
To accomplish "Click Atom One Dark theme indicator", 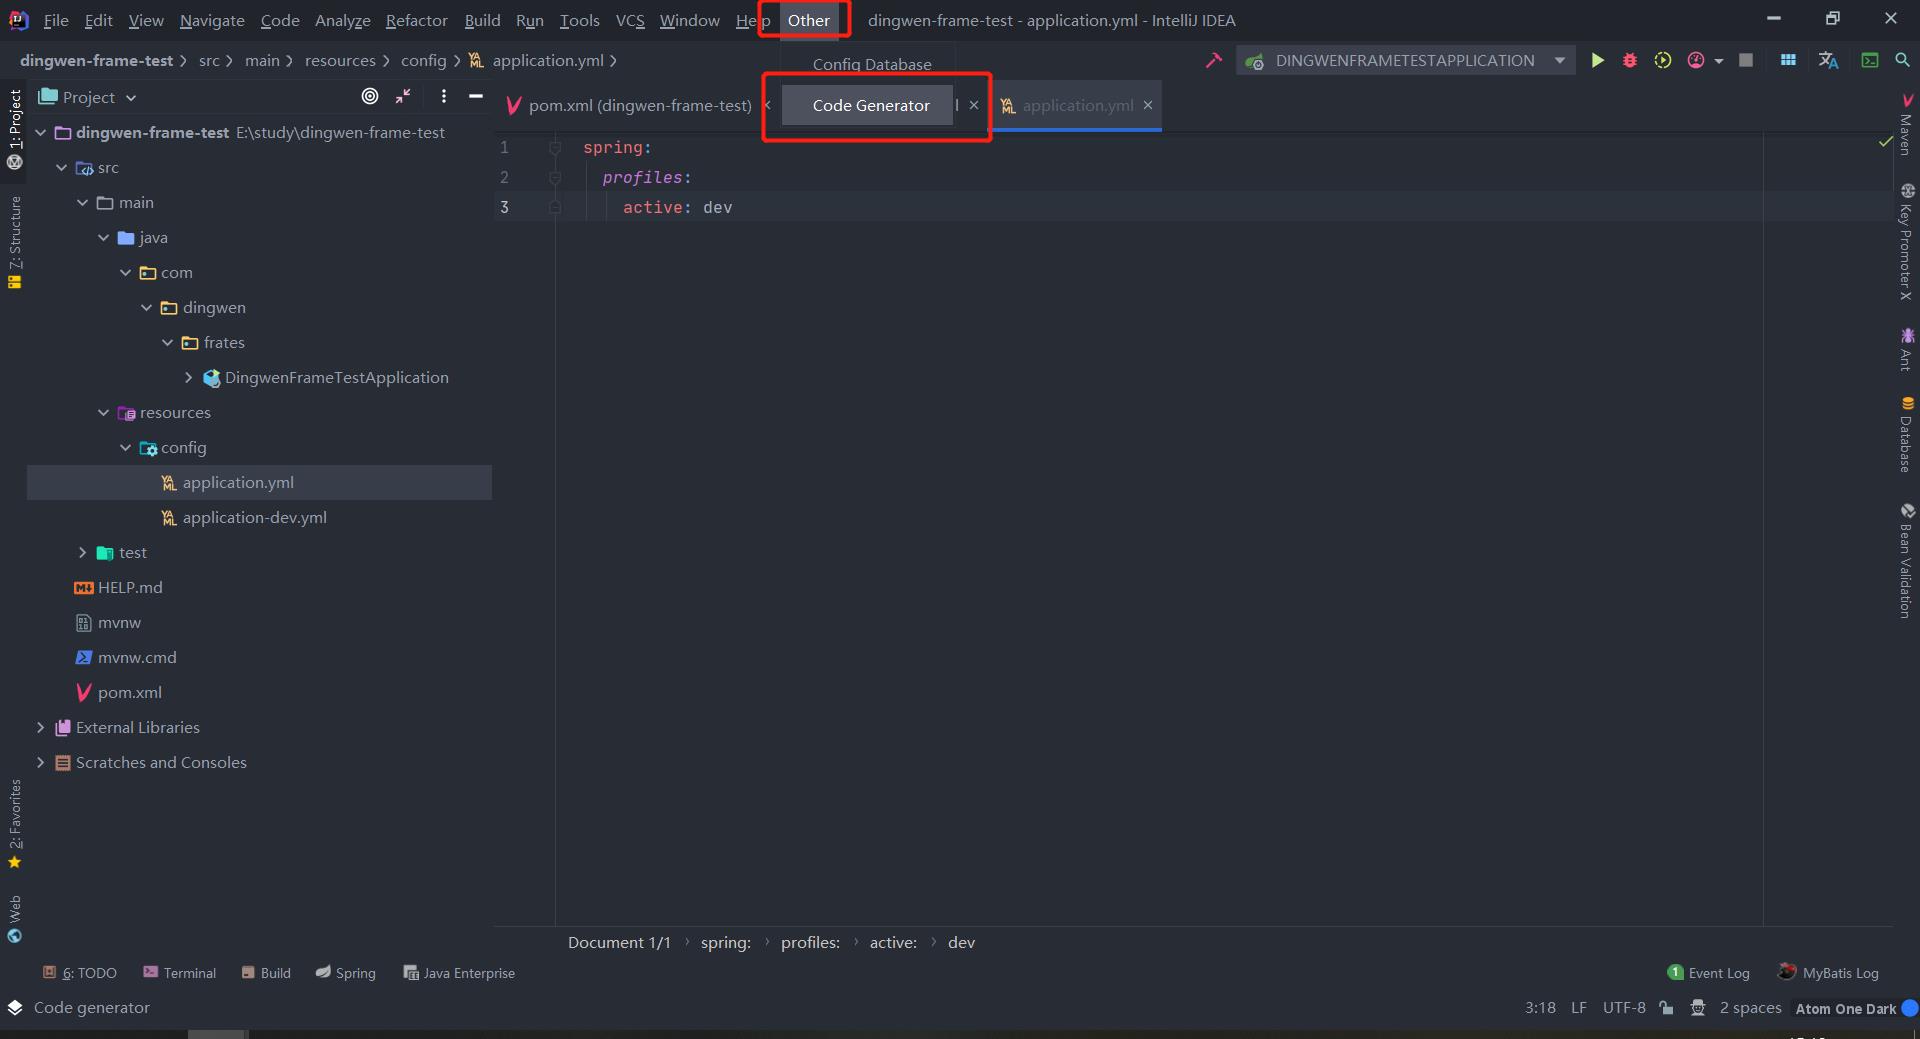I will [x=1845, y=1008].
